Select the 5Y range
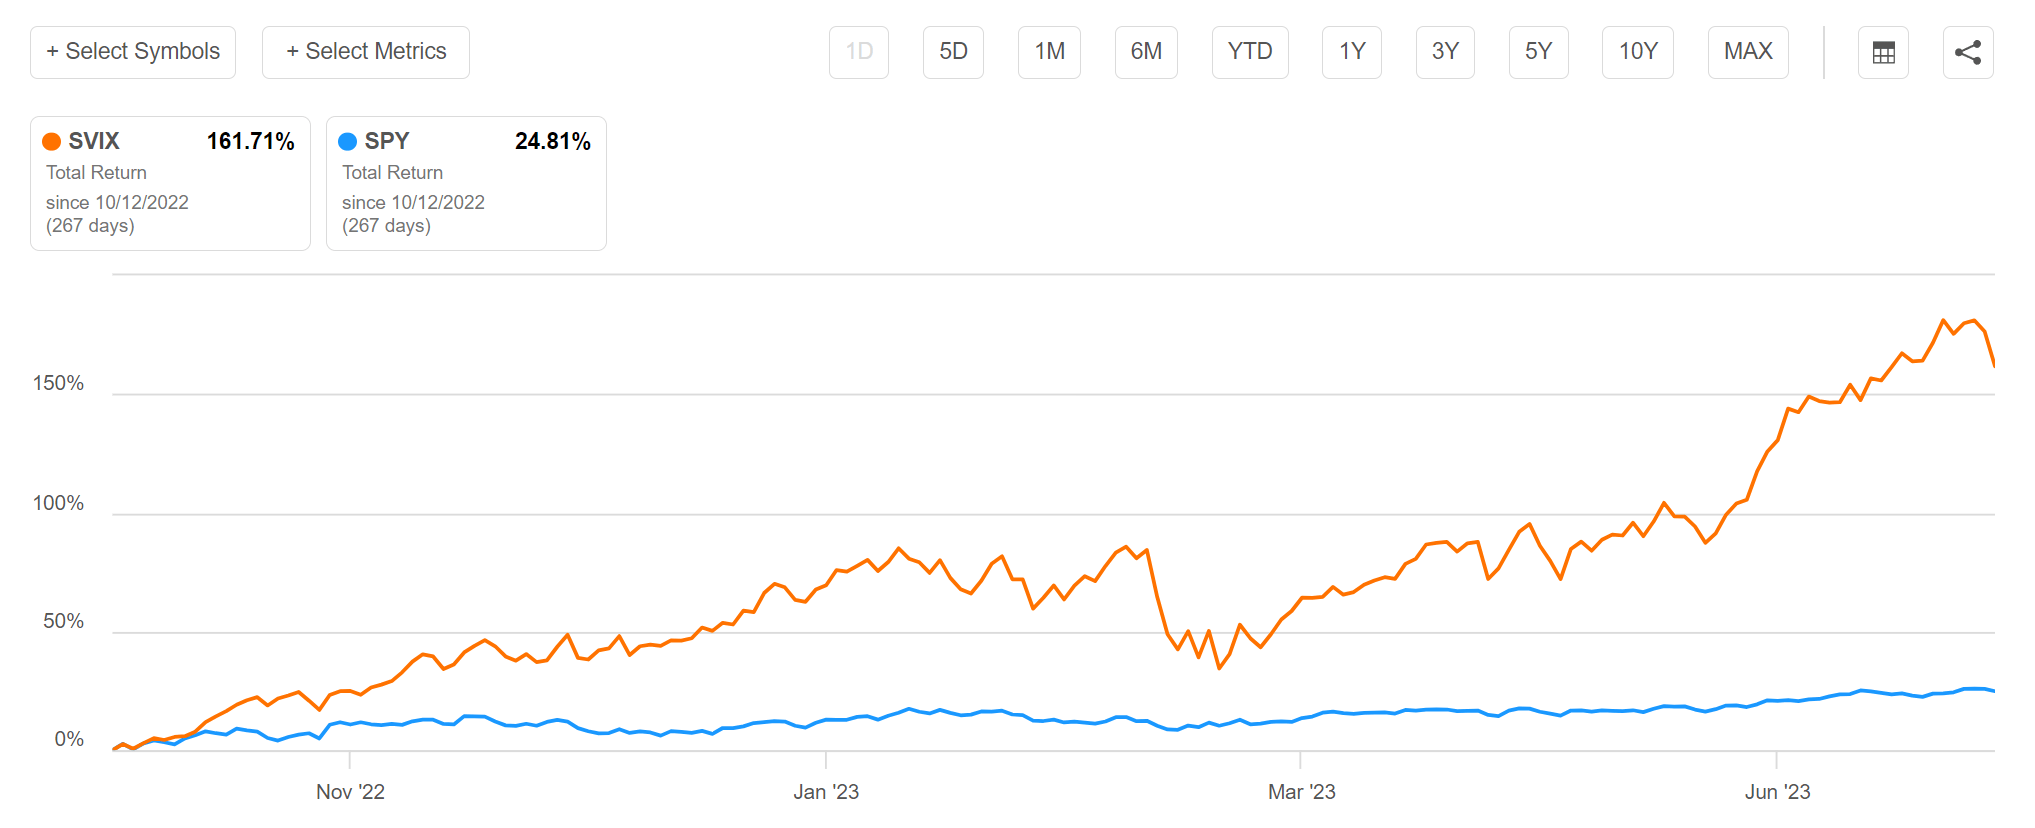 coord(1538,52)
